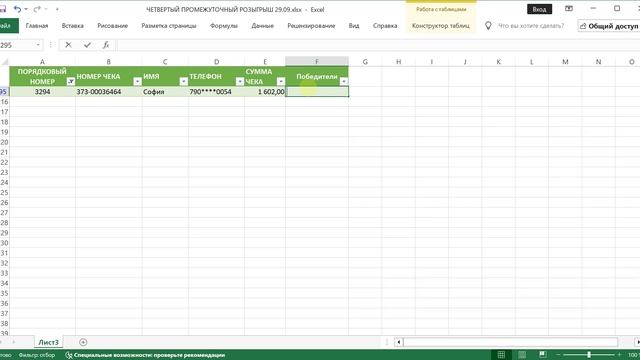Click the Общий доступ share button

(609, 26)
